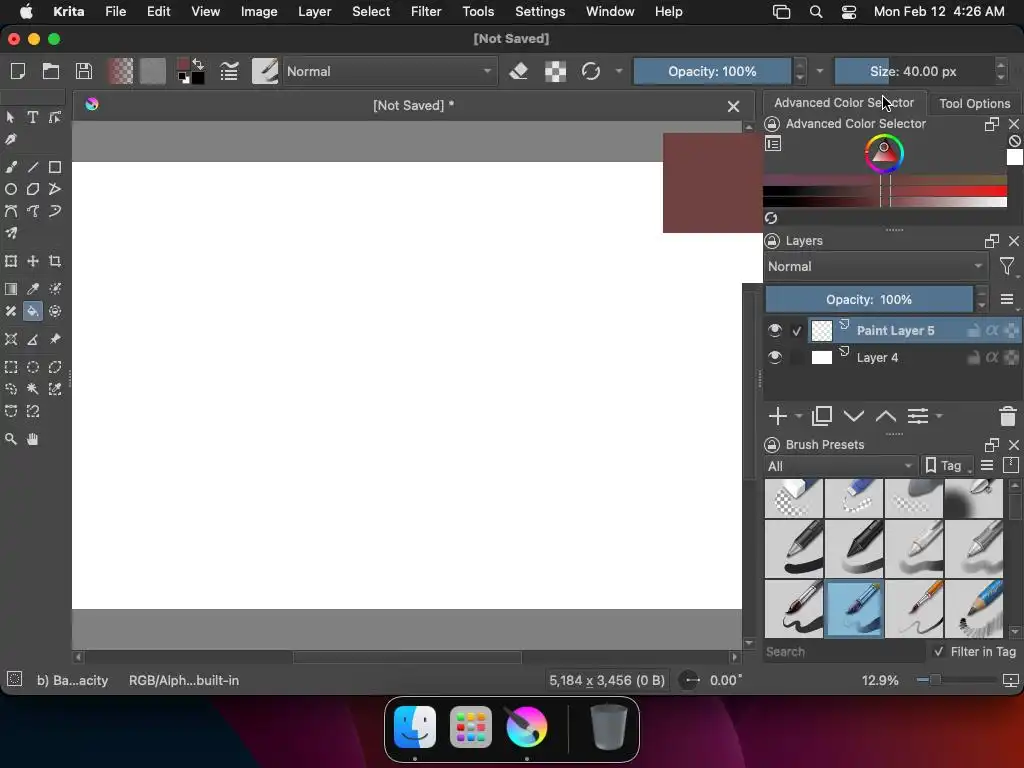The height and width of the screenshot is (768, 1024).
Task: Select the Pan hand tool
Action: [33, 439]
